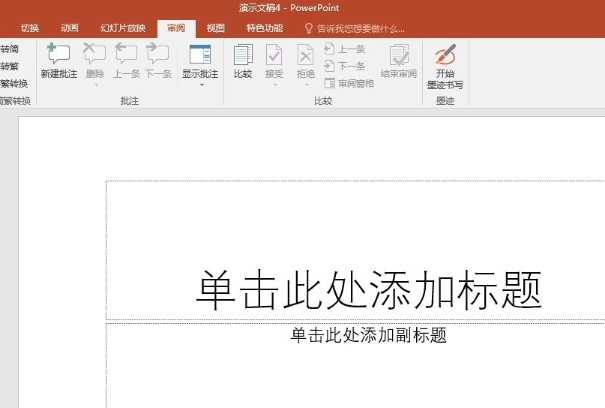Expand the 拒绝 dropdown arrow
This screenshot has height=408, width=605.
click(306, 85)
